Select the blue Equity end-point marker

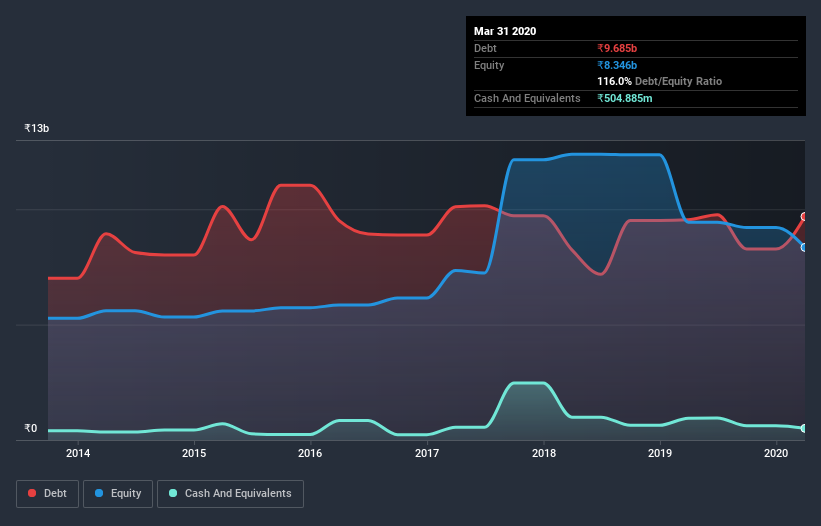tap(804, 248)
